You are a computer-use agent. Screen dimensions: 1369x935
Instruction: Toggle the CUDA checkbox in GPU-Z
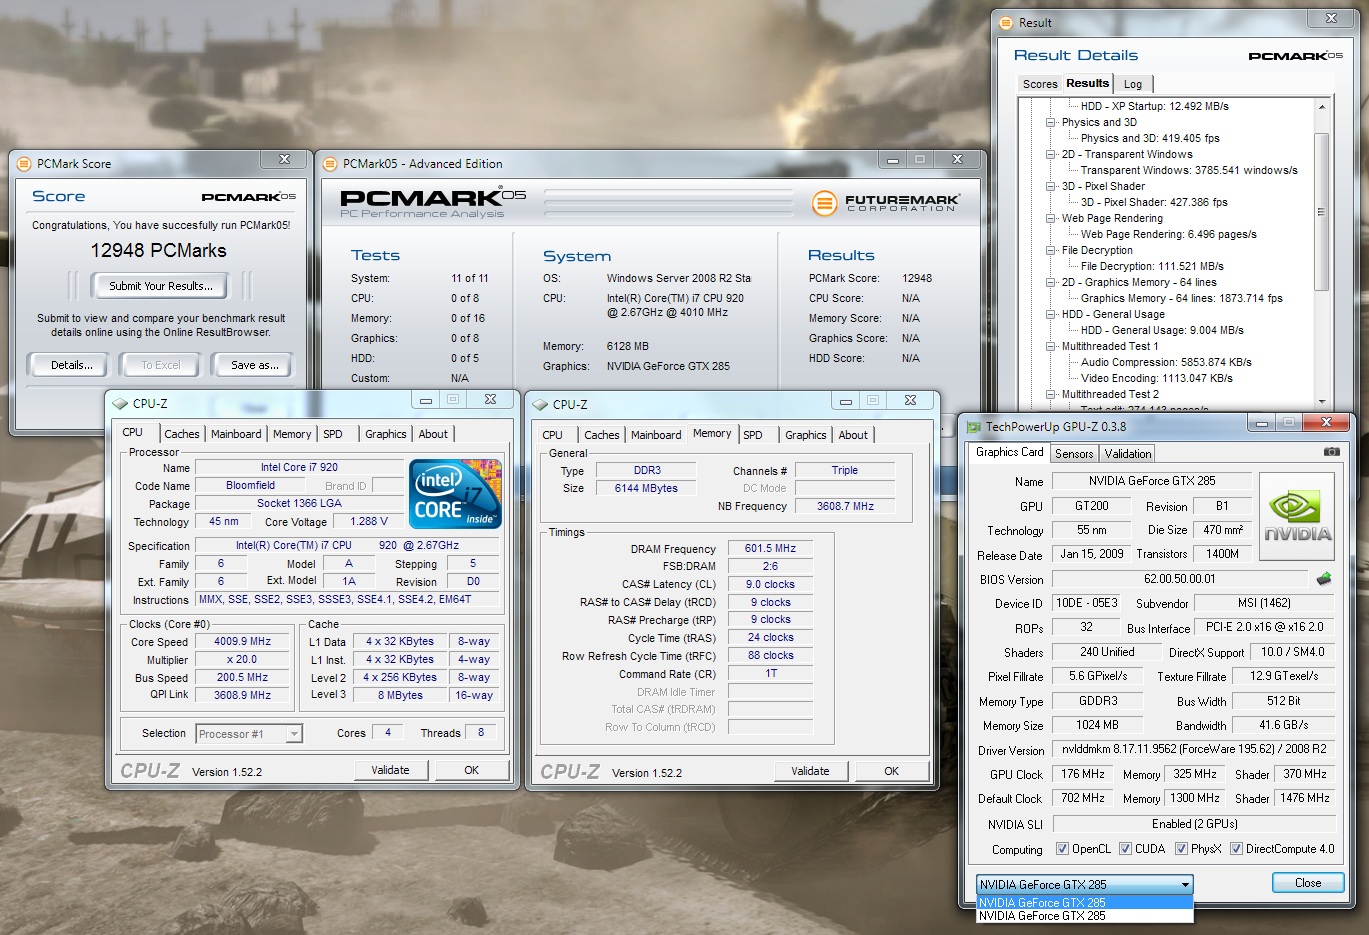[1125, 849]
